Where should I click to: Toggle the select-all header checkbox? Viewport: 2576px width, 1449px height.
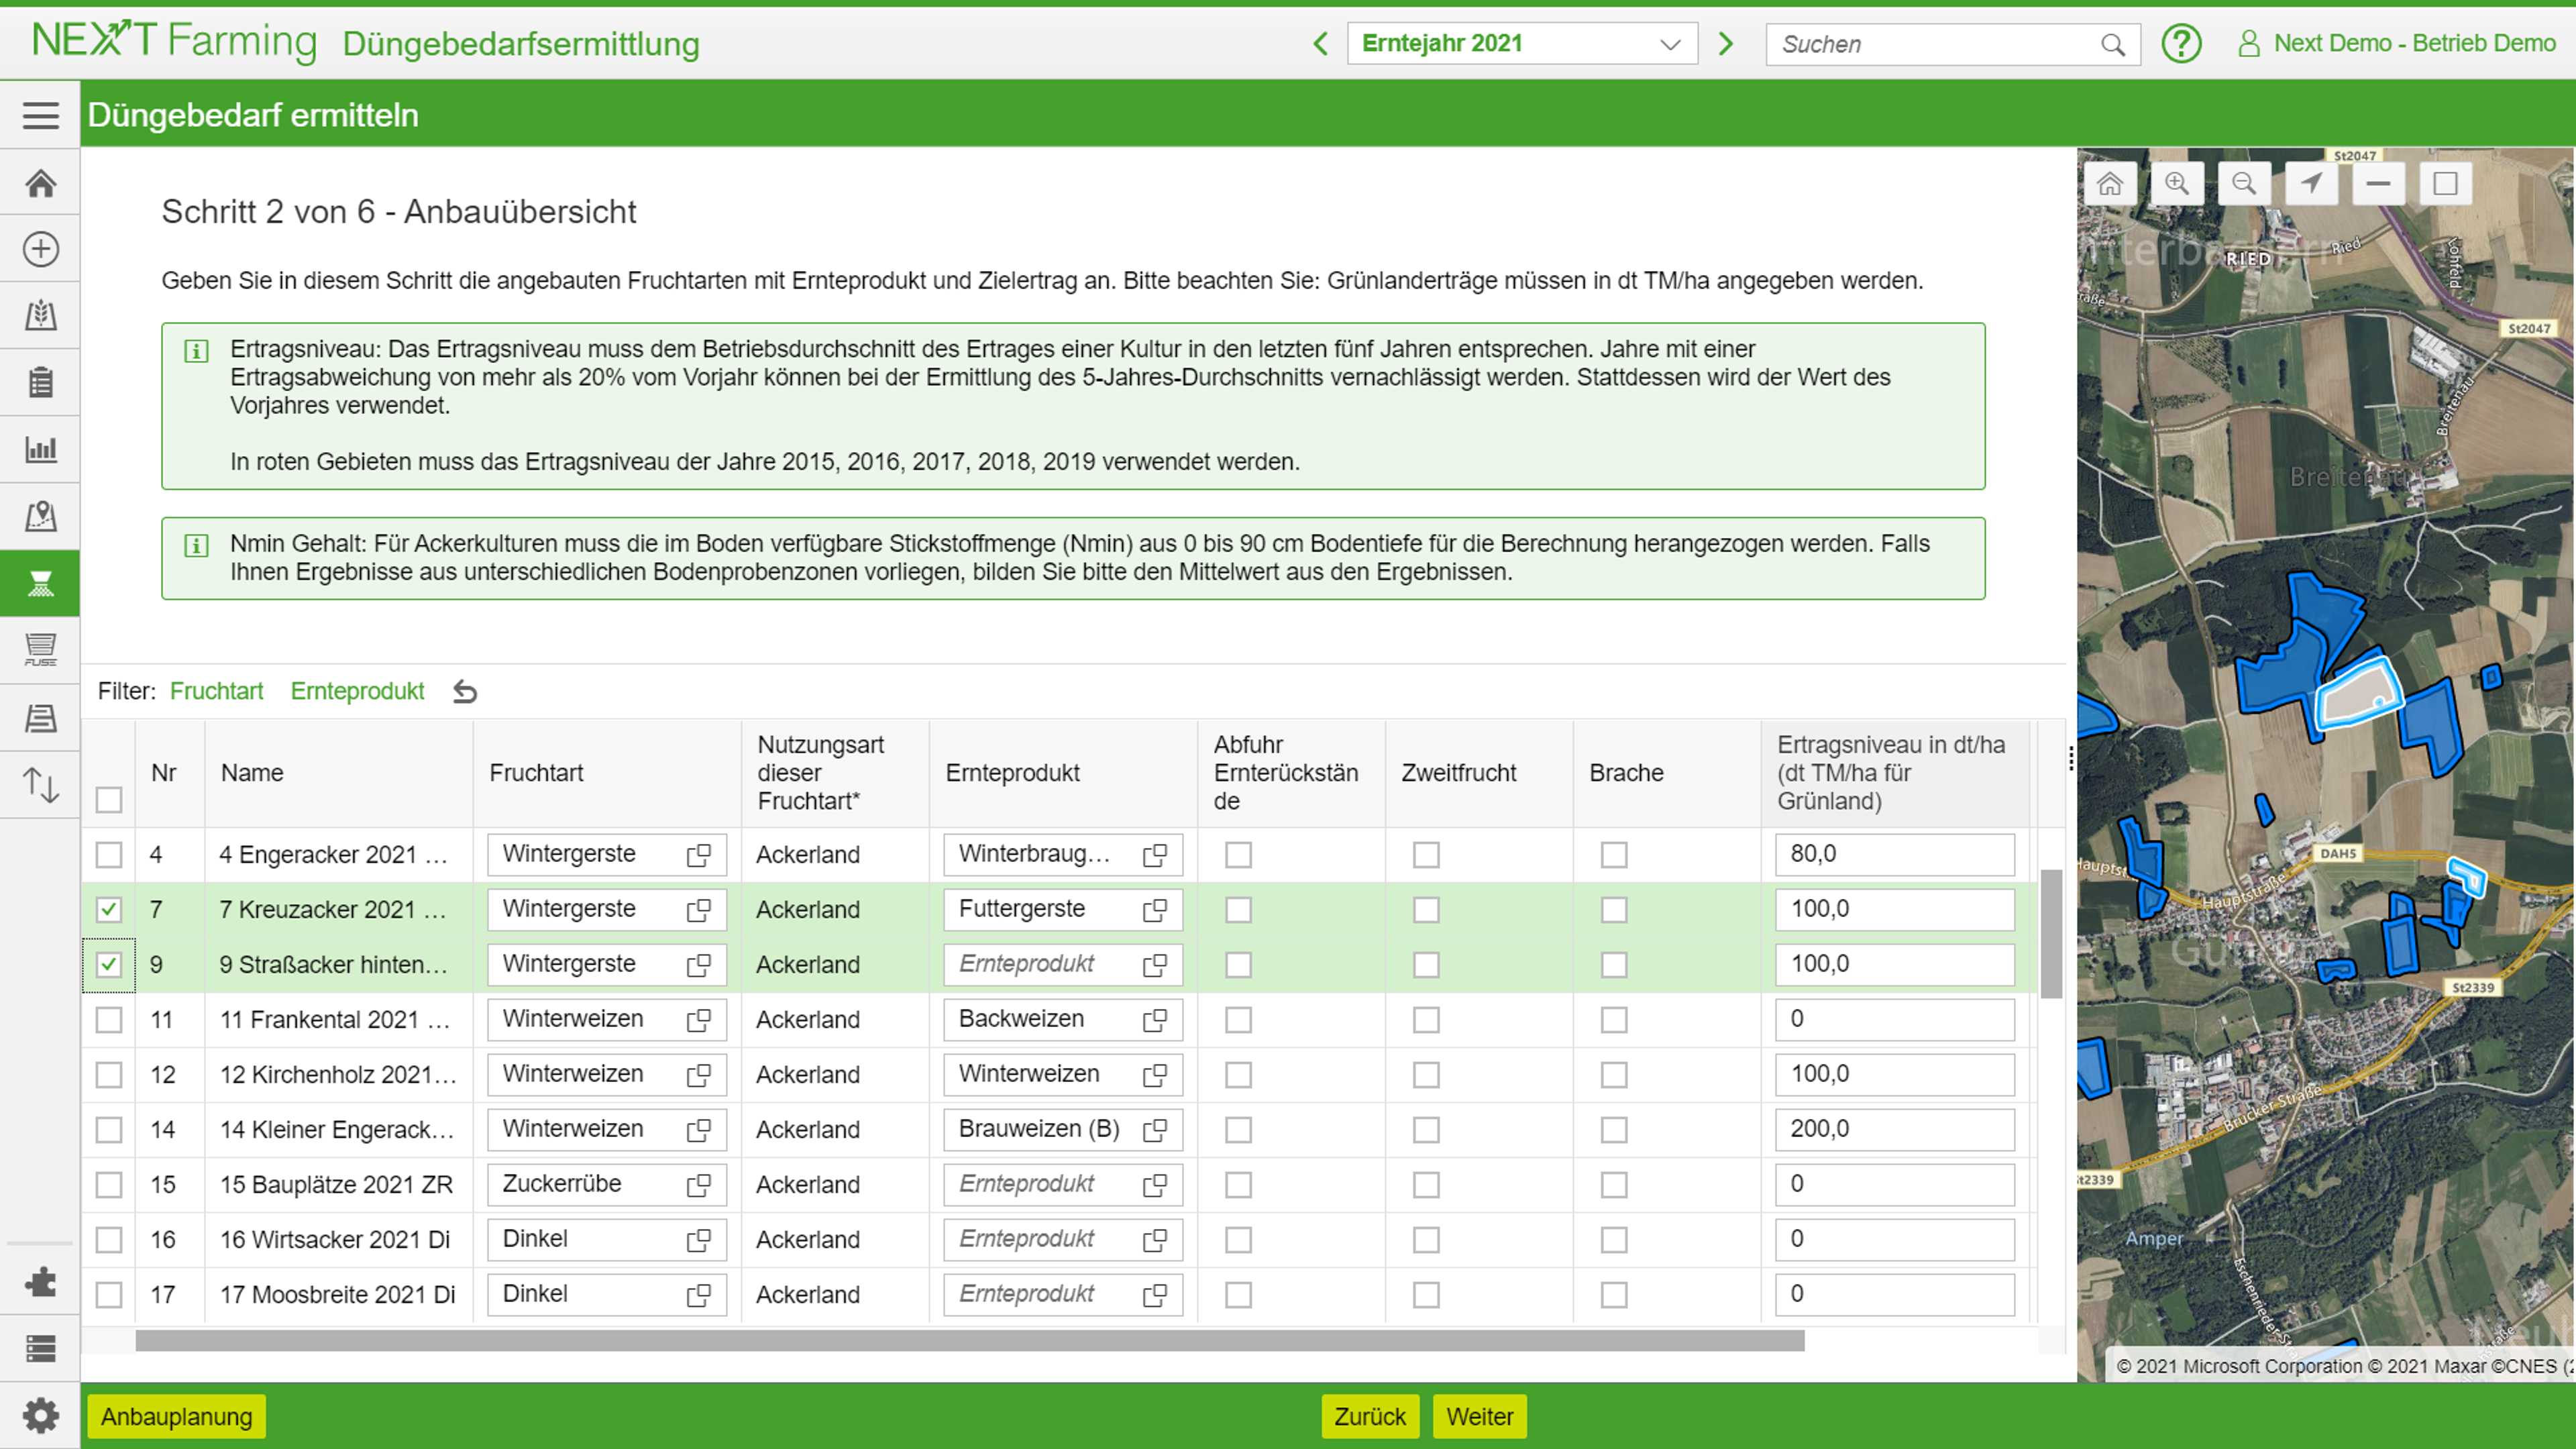[x=109, y=800]
